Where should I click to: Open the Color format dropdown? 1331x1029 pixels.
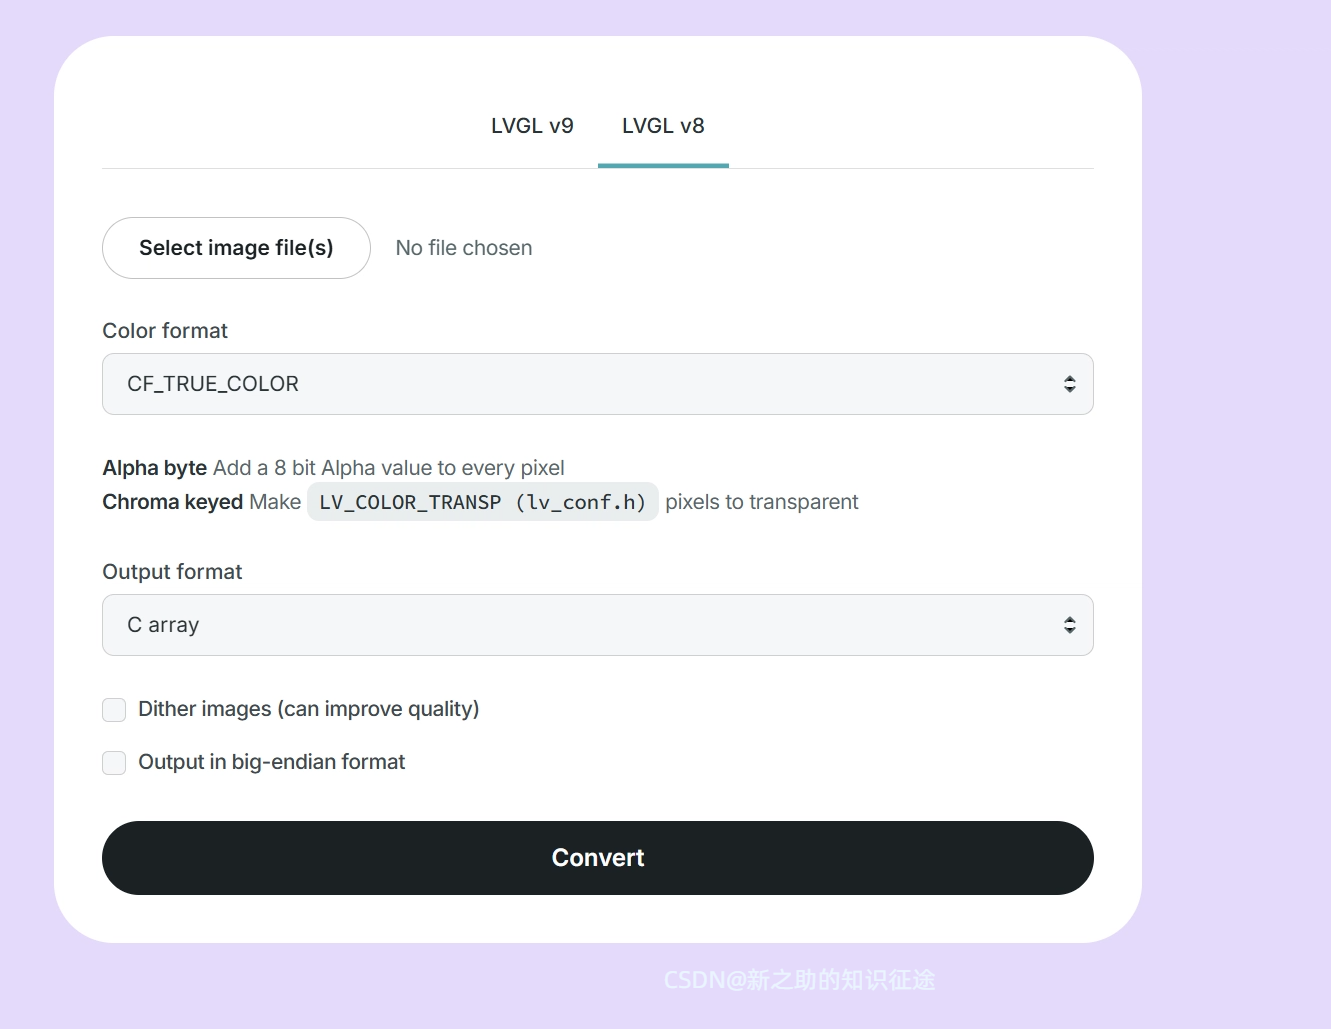point(597,384)
